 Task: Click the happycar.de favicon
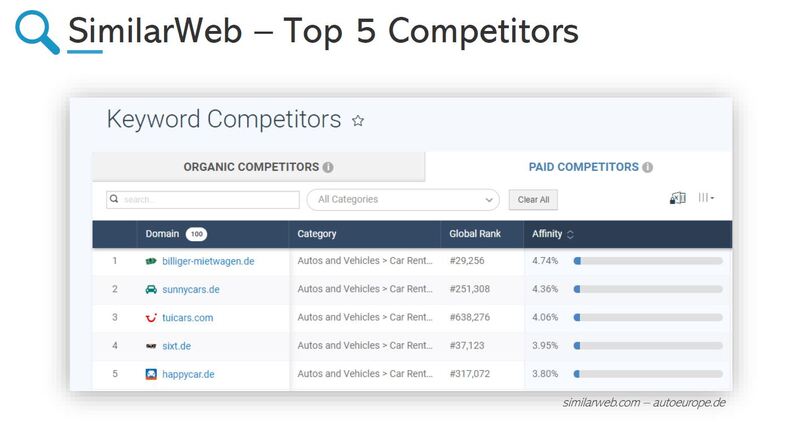pos(151,374)
